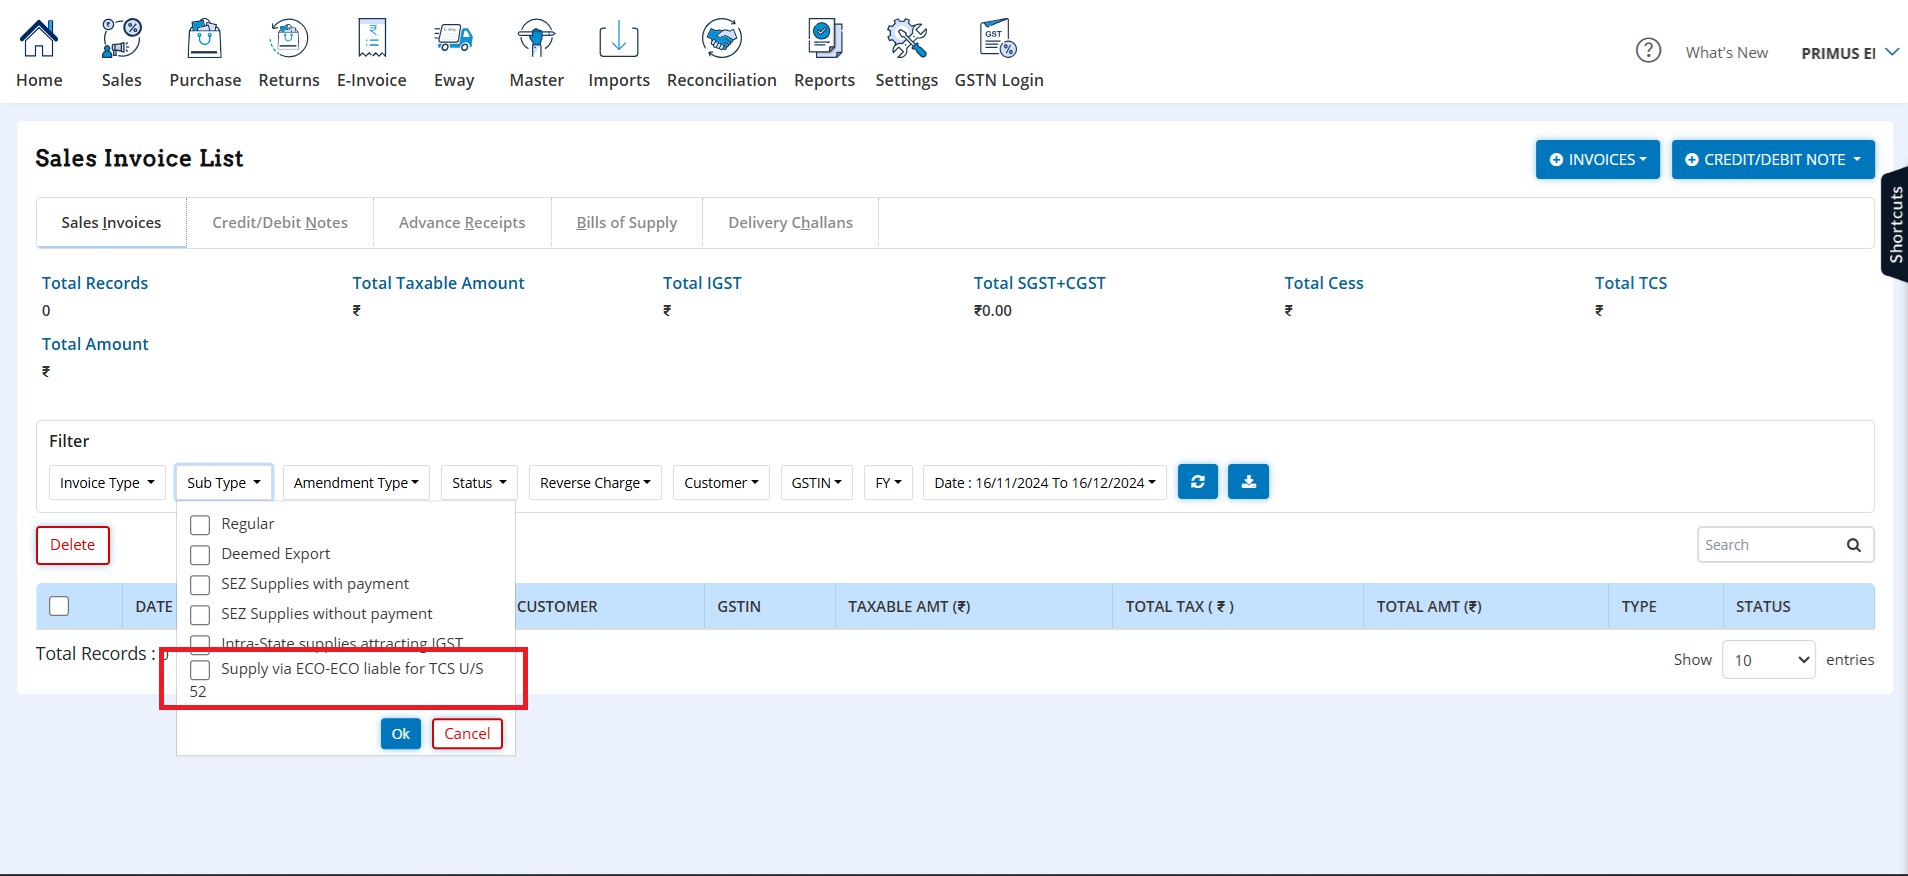Expand the Invoice Type filter dropdown
This screenshot has width=1908, height=876.
[x=107, y=483]
